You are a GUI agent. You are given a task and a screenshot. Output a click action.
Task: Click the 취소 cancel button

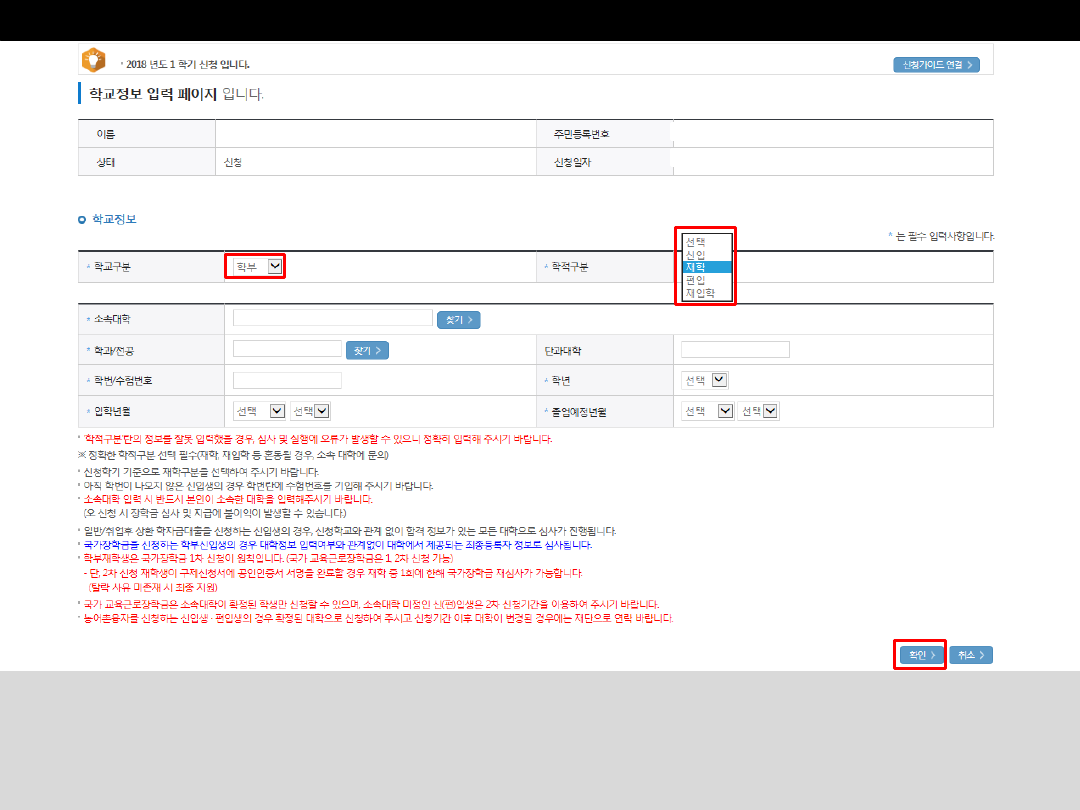click(x=971, y=655)
